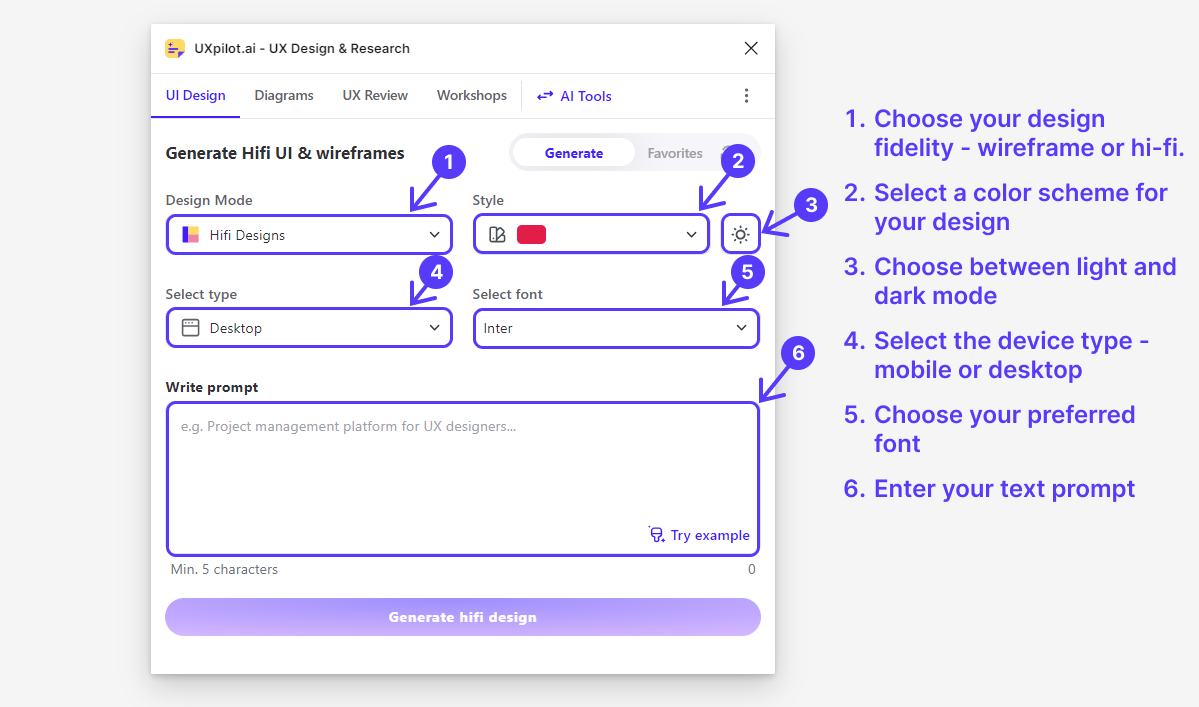The image size is (1199, 707).
Task: Click the 'Design Mode' label
Action: click(209, 200)
